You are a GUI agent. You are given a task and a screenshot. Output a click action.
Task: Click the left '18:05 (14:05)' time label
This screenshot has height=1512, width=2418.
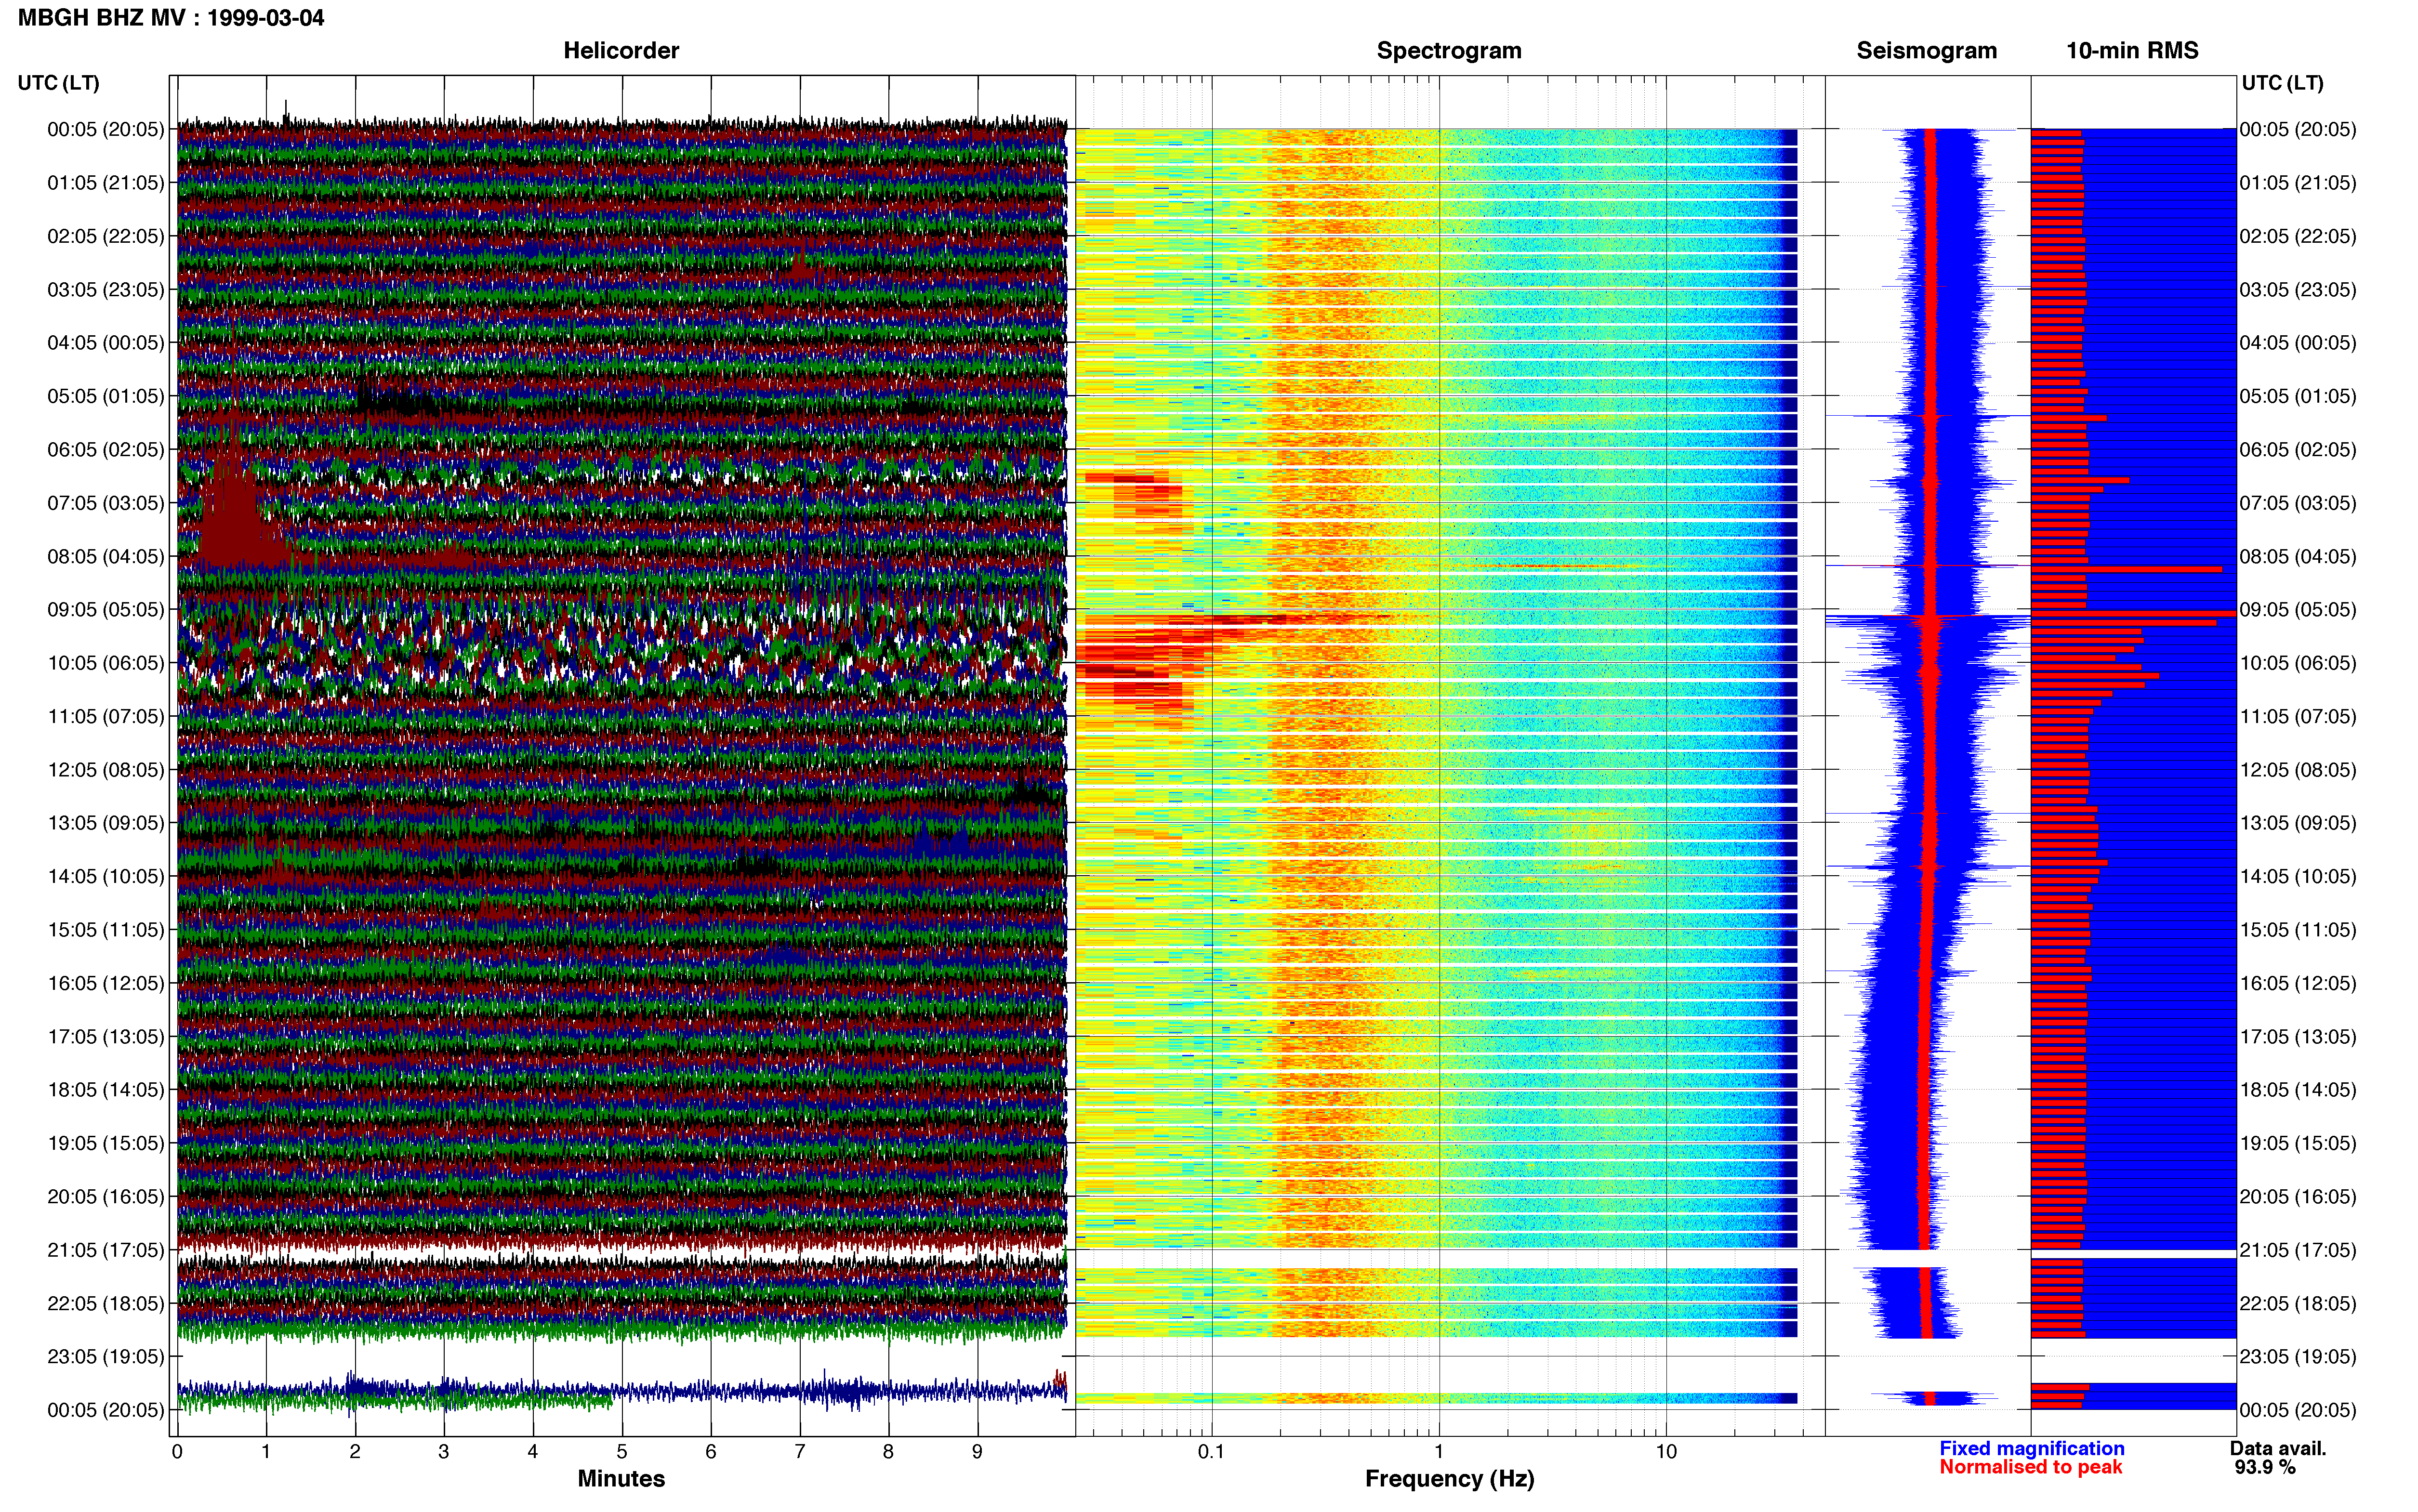click(105, 1090)
